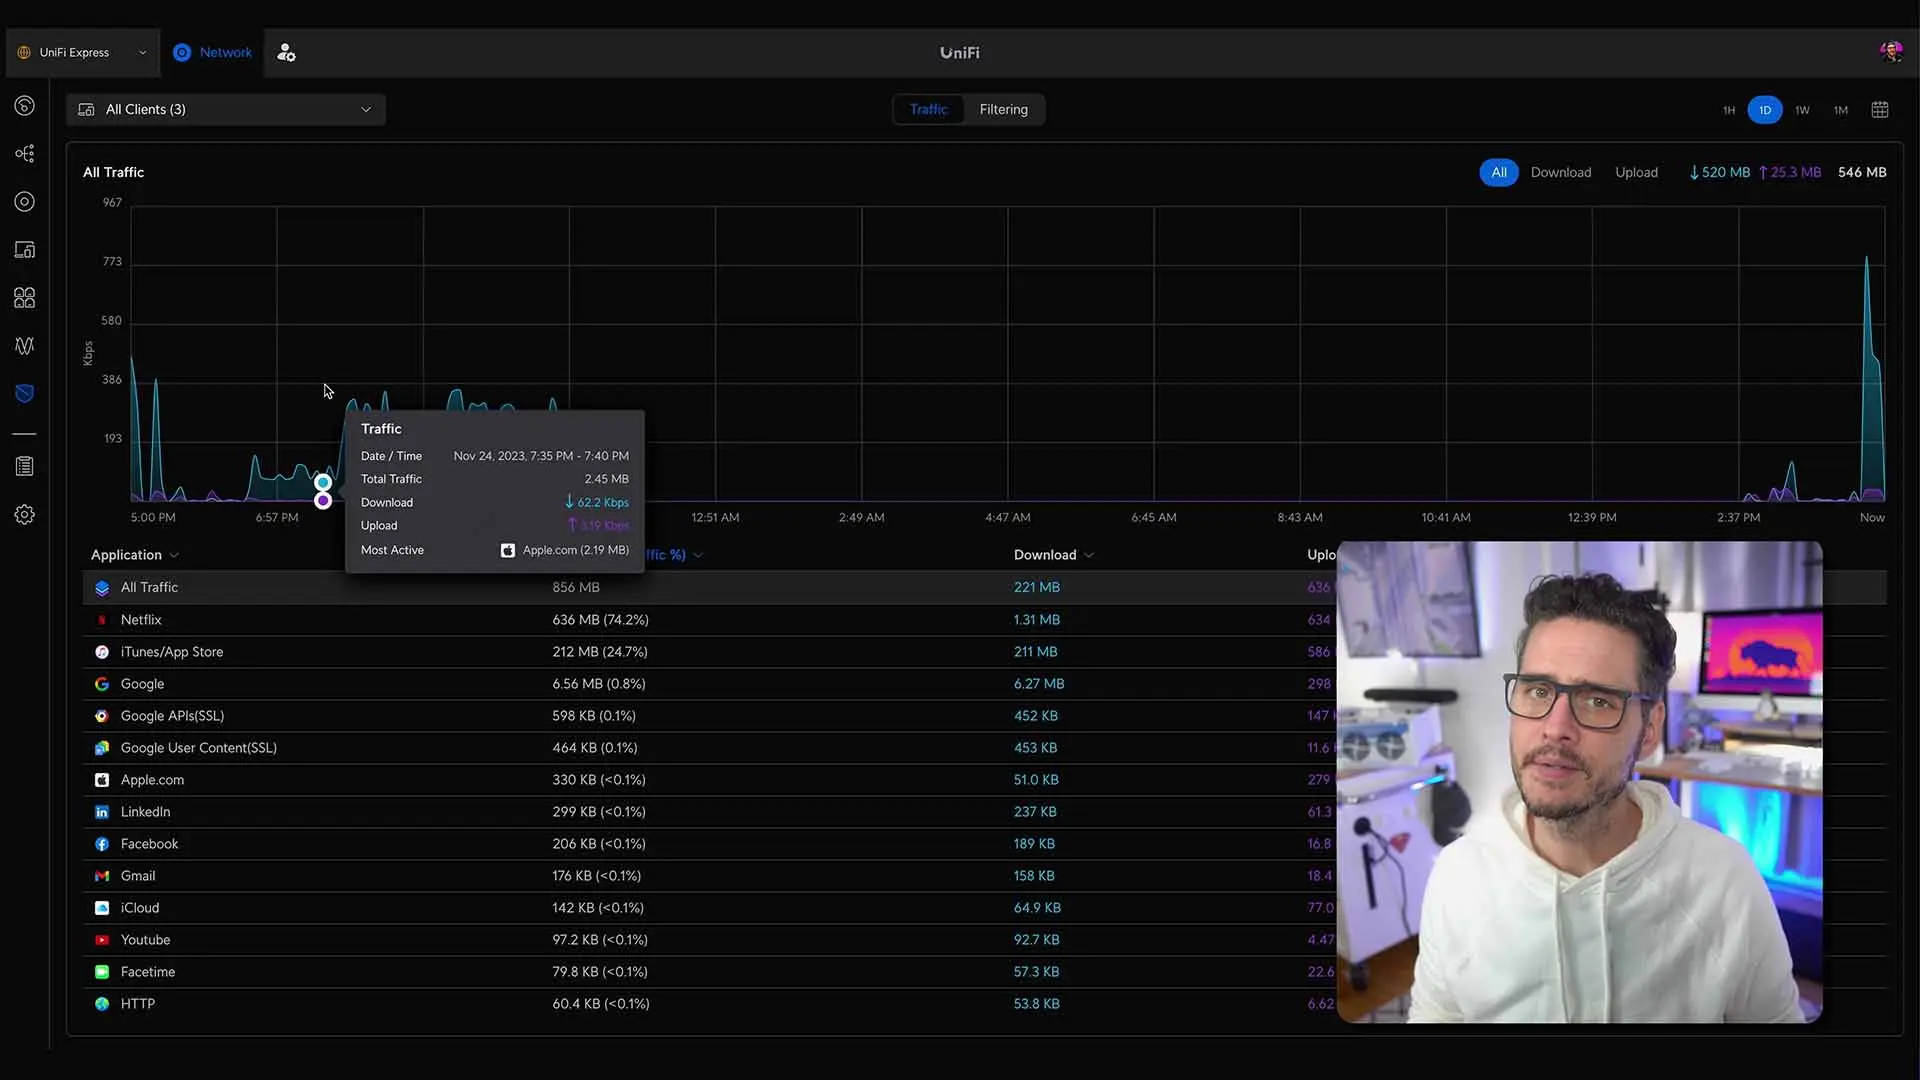Image resolution: width=1920 pixels, height=1080 pixels.
Task: Click the Facetime application icon
Action: click(x=102, y=972)
